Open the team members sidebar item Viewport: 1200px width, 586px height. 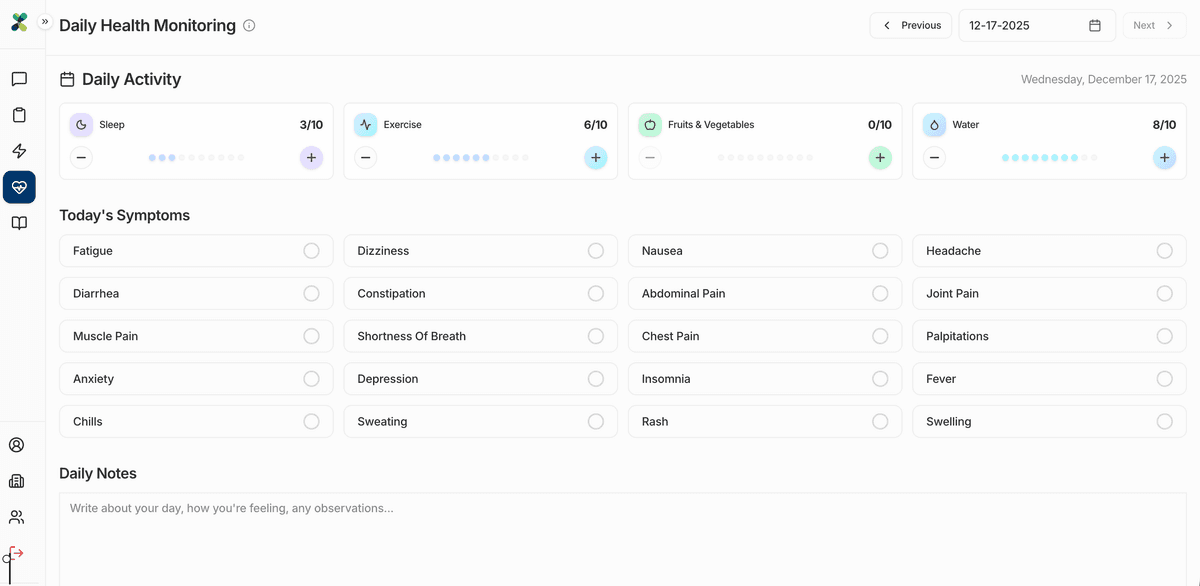[x=17, y=517]
